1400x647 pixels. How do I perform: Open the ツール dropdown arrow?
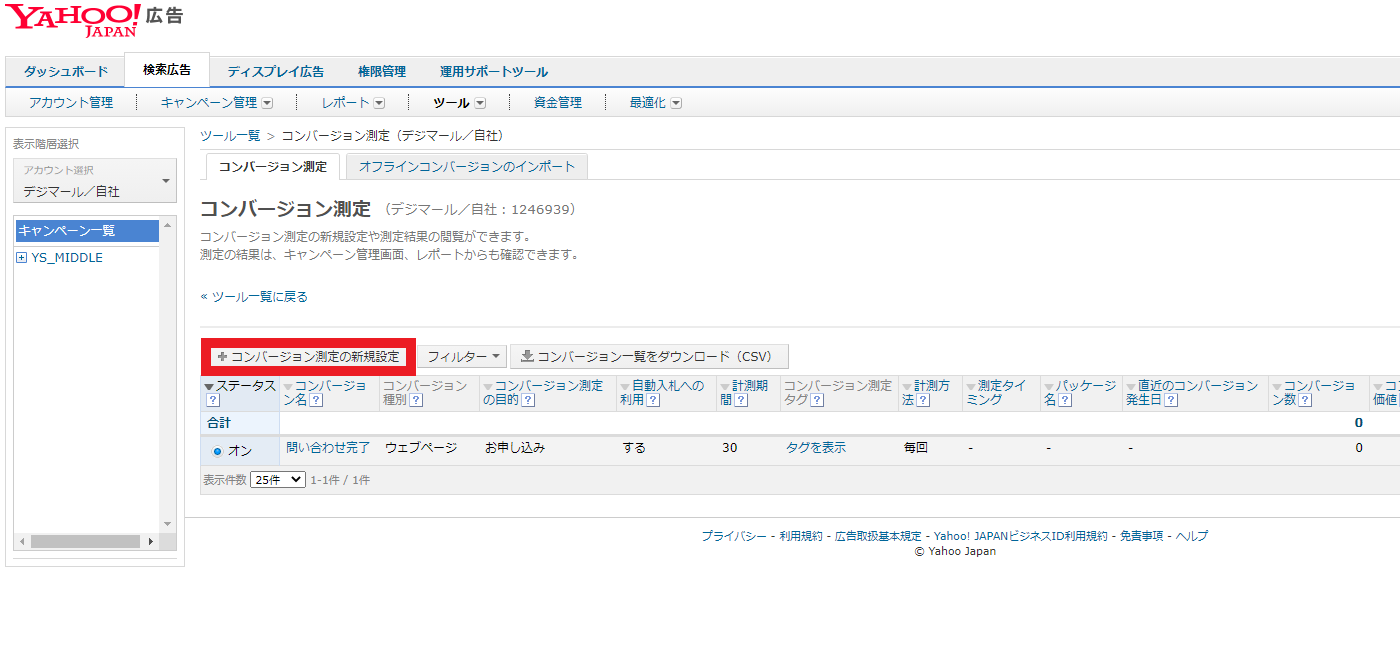480,103
